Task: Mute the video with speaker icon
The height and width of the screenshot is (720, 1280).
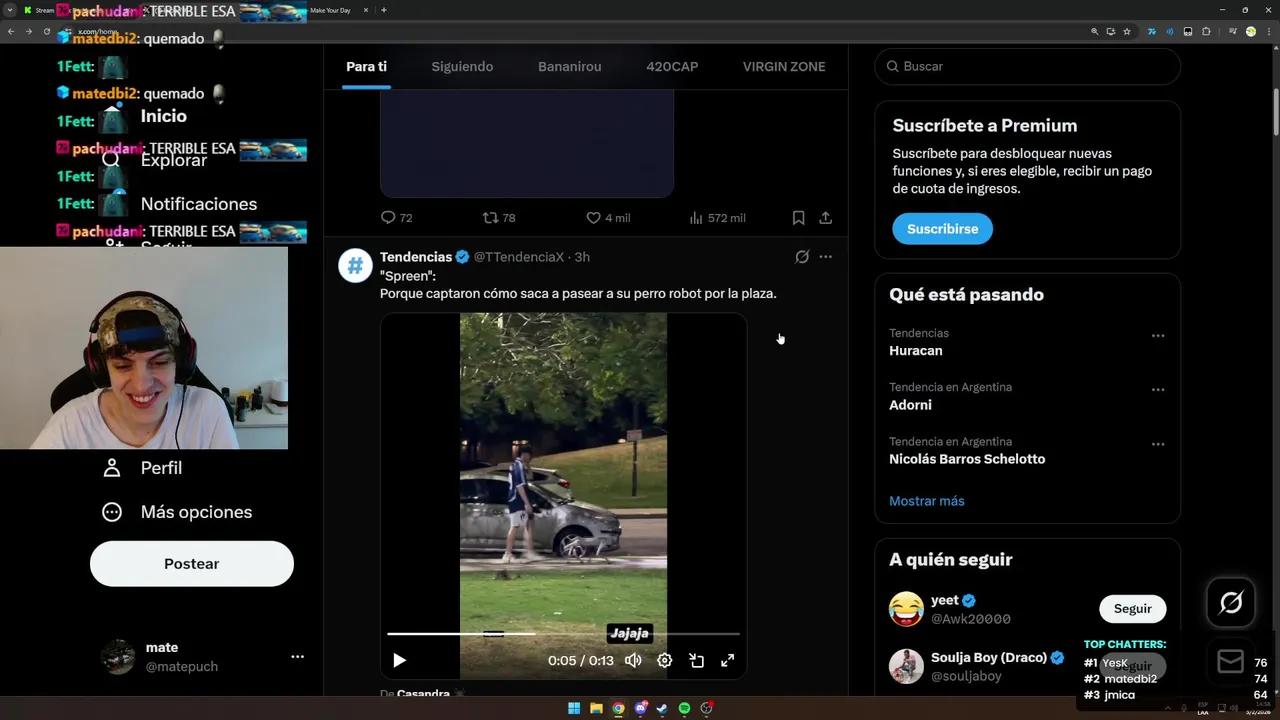Action: click(633, 660)
